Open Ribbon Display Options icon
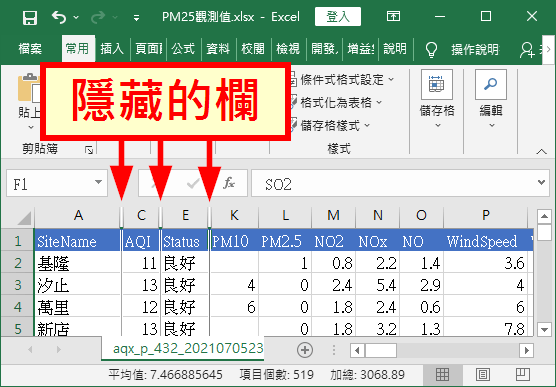 (393, 16)
